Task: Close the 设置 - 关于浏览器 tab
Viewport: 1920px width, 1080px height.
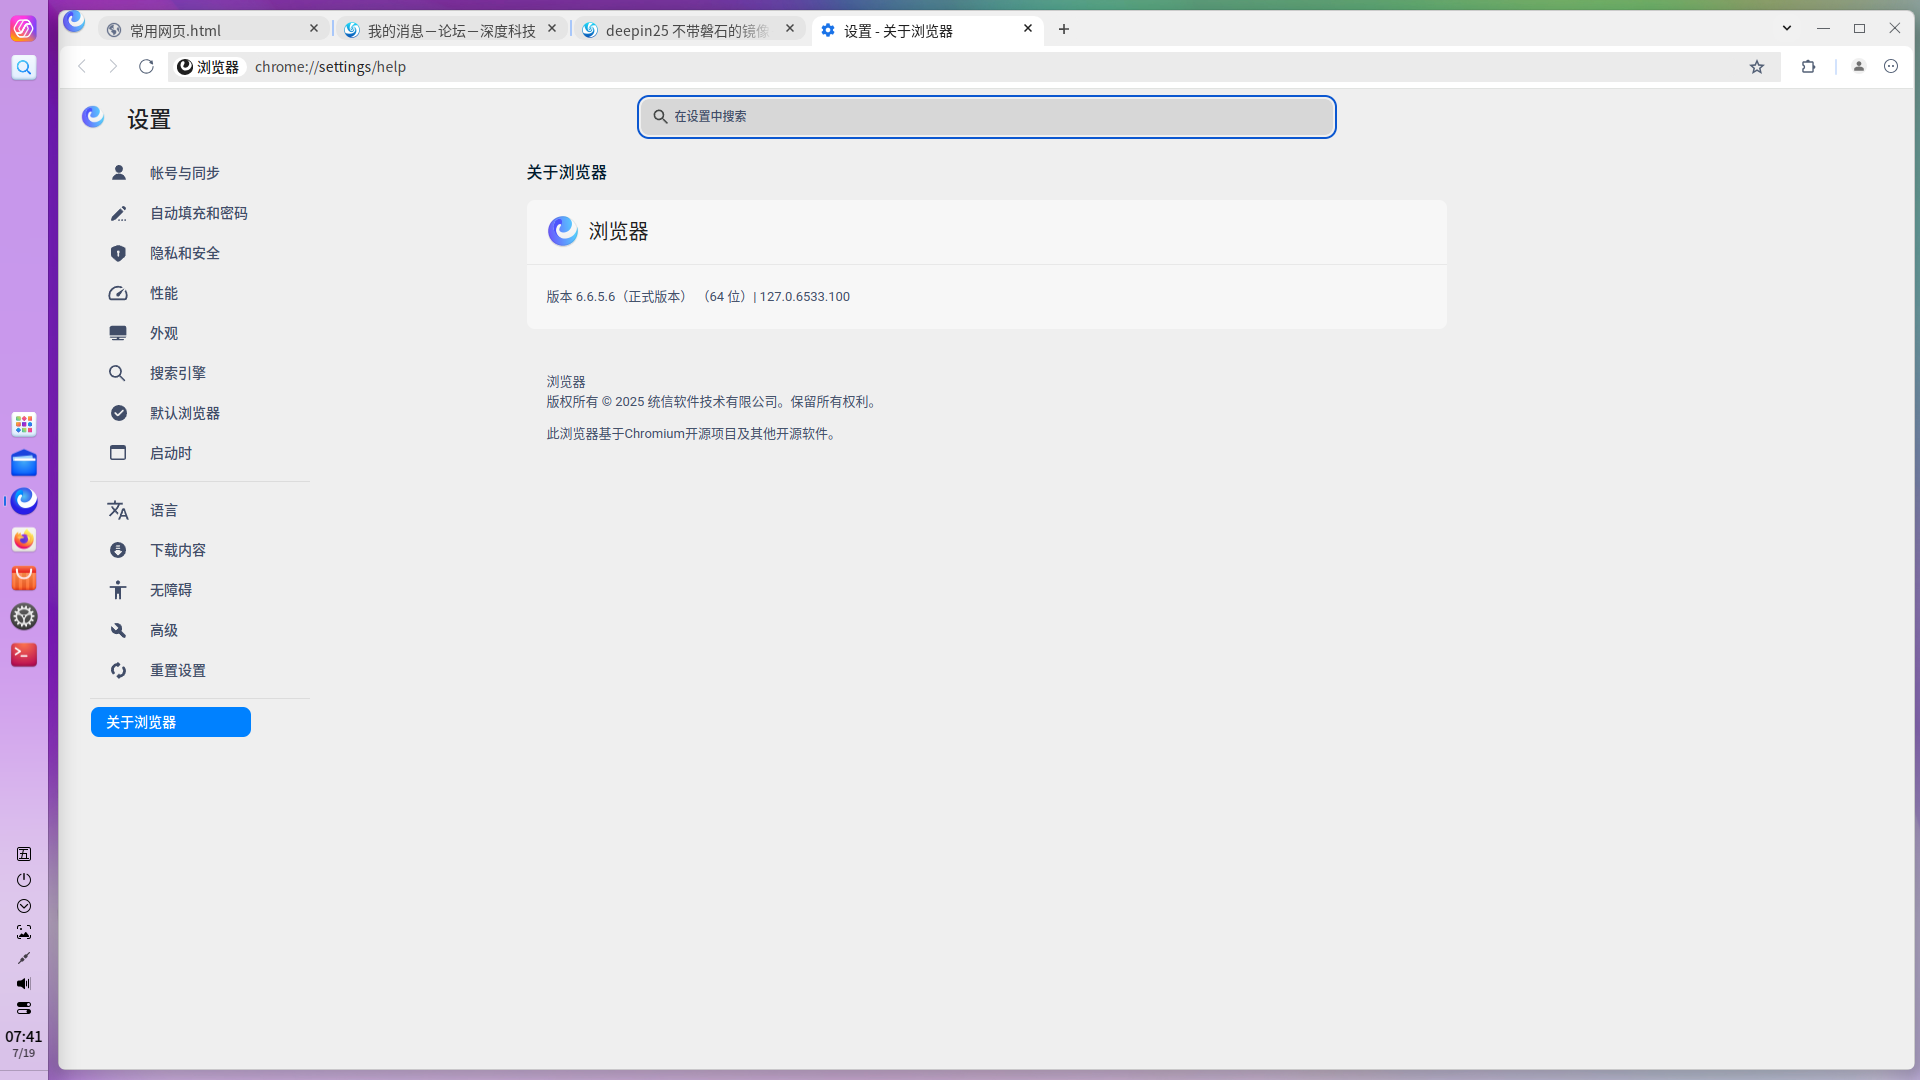Action: pos(1028,29)
